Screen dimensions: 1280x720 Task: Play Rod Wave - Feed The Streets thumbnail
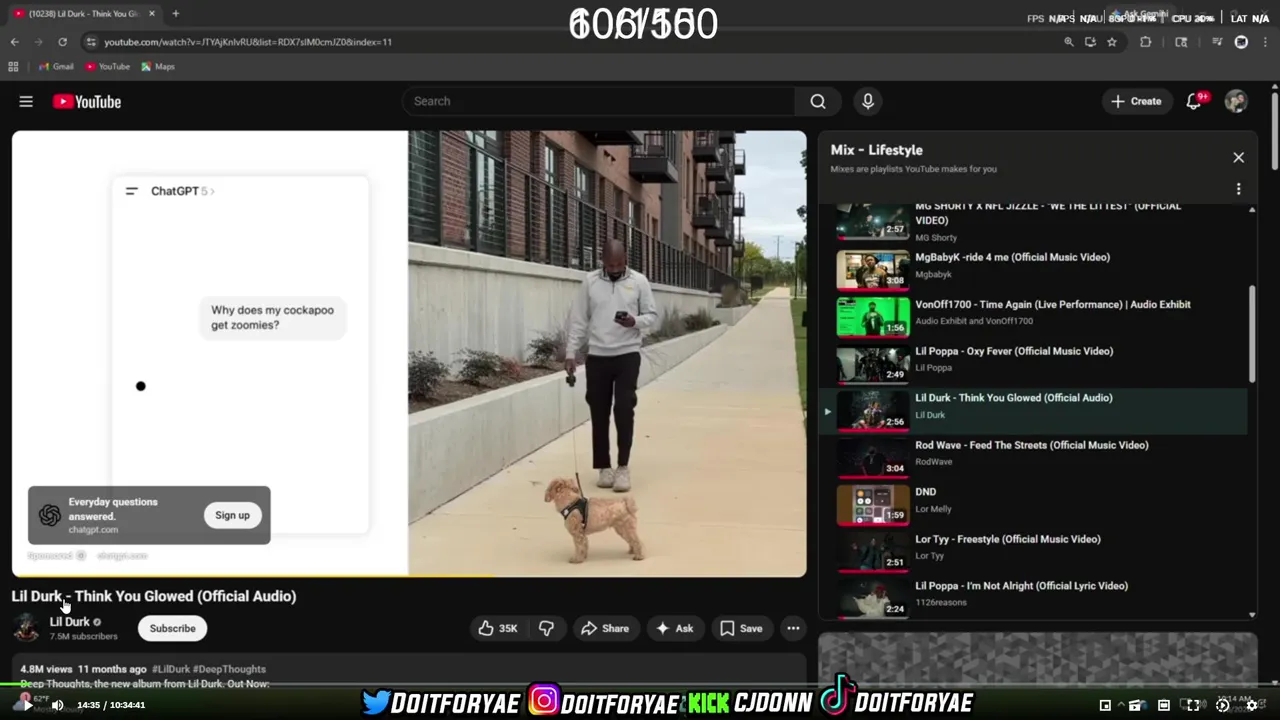pyautogui.click(x=873, y=457)
